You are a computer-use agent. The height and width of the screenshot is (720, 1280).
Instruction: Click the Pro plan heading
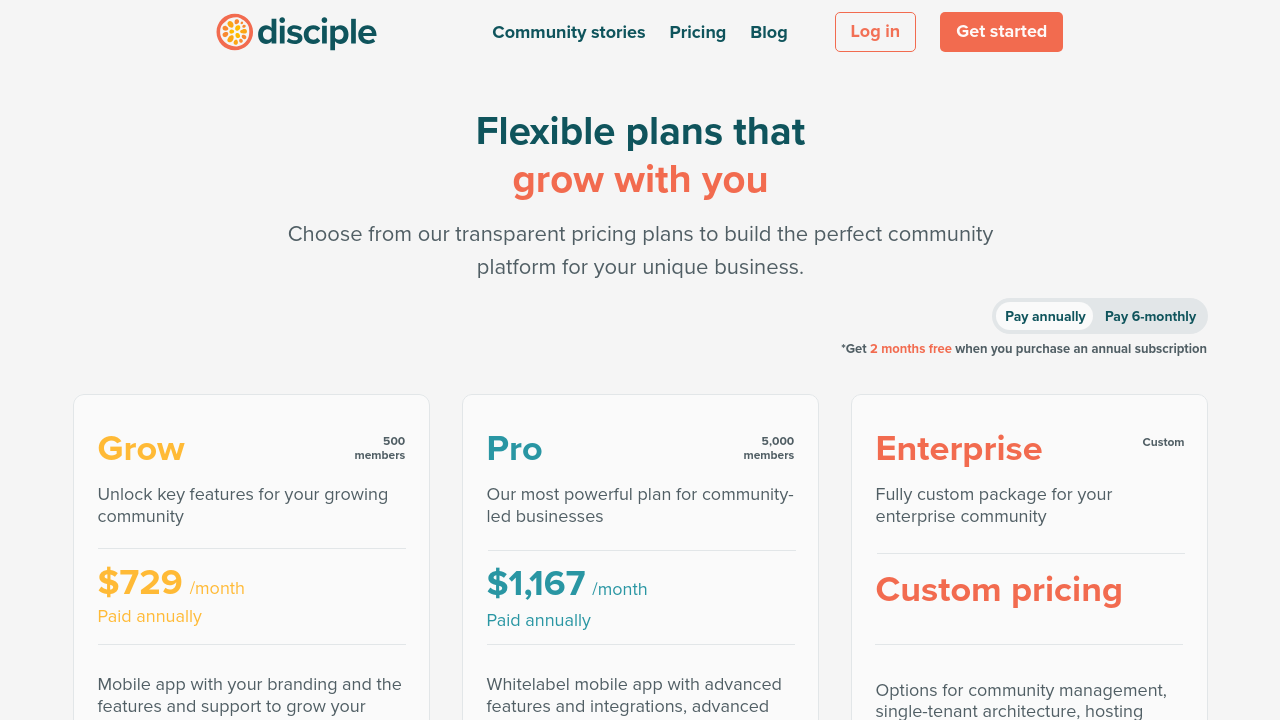click(x=514, y=448)
